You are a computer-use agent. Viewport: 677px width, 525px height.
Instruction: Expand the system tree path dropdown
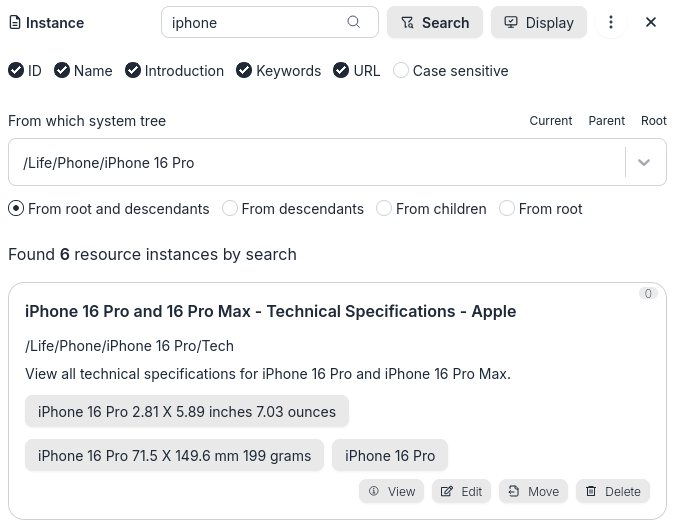click(x=644, y=162)
